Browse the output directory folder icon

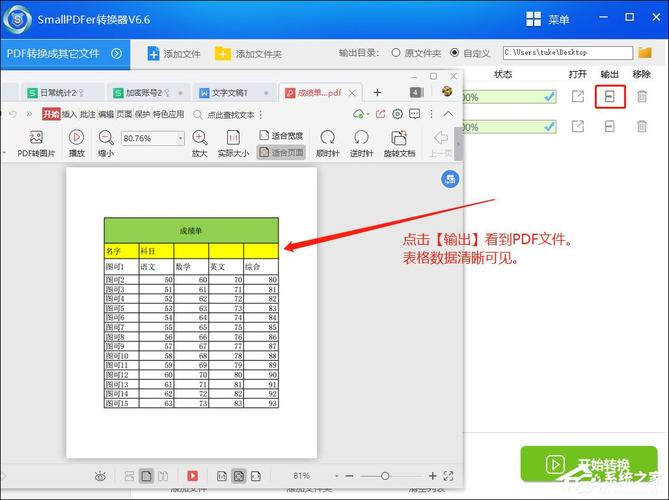click(x=645, y=53)
